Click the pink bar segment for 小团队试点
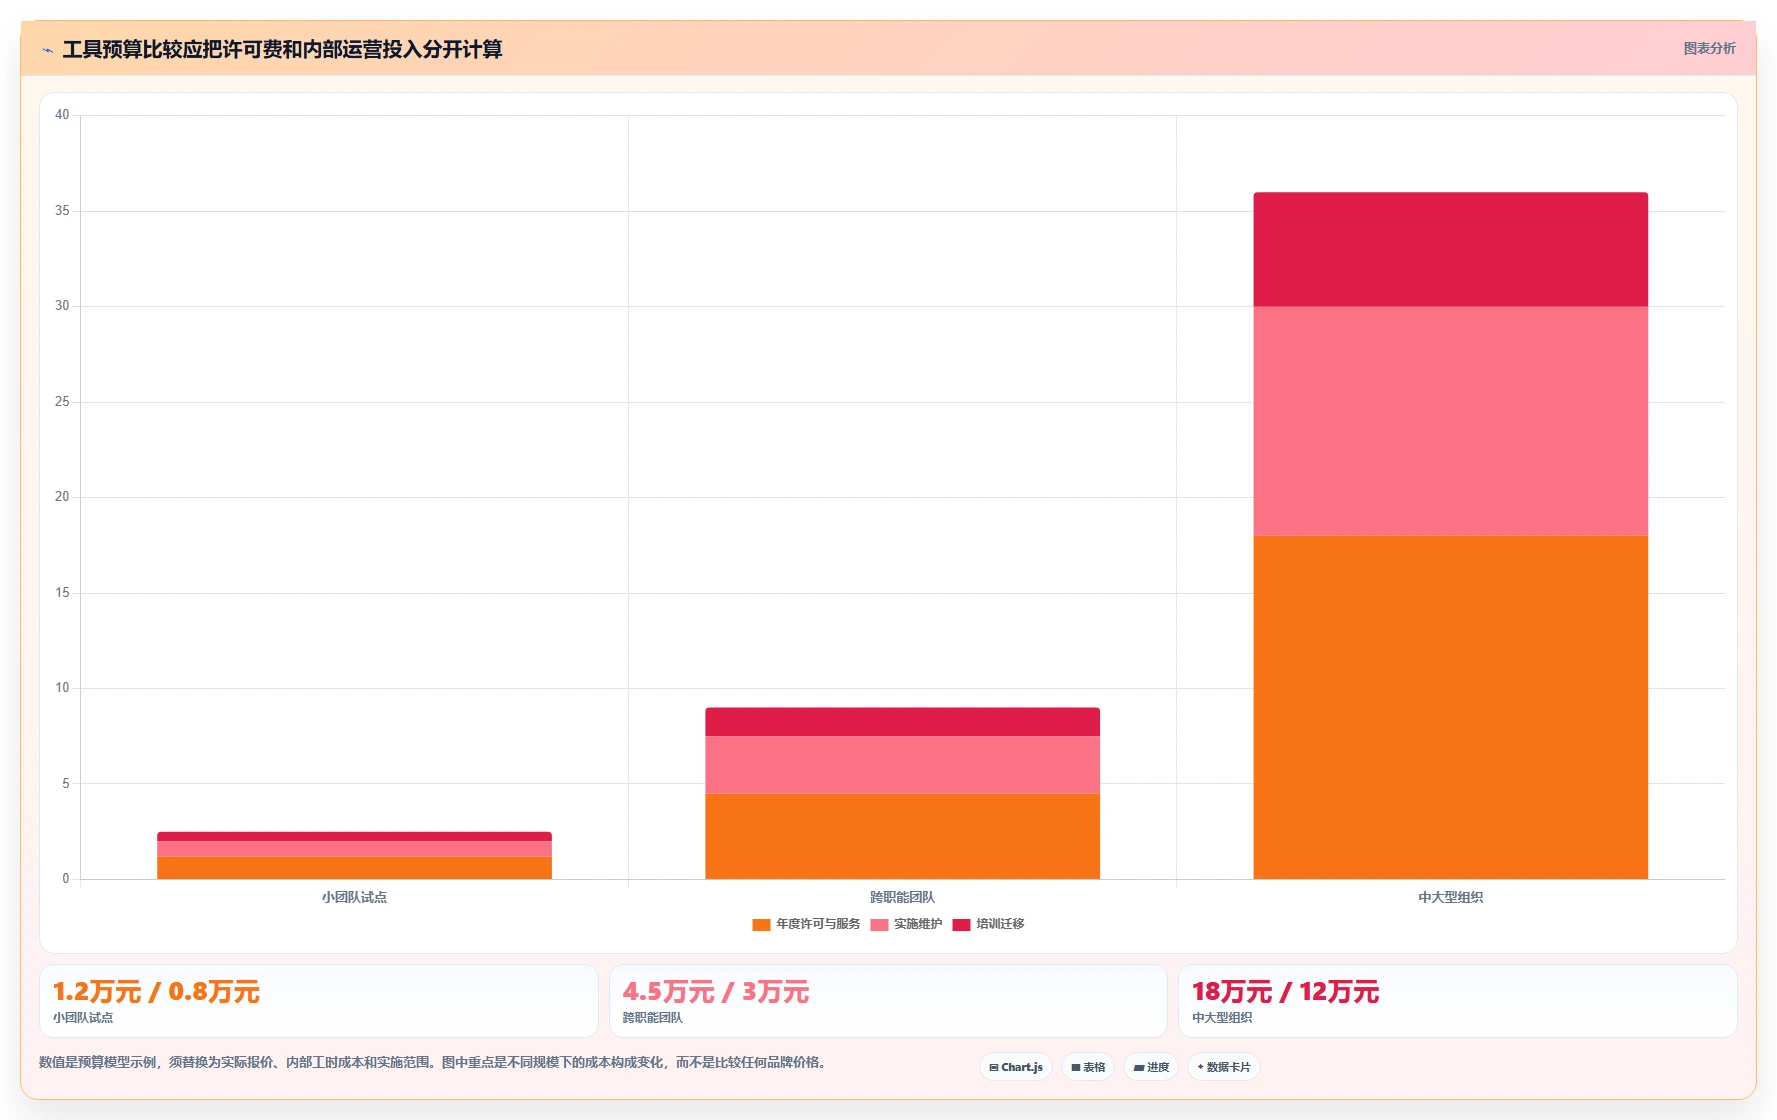1777x1120 pixels. (x=354, y=849)
